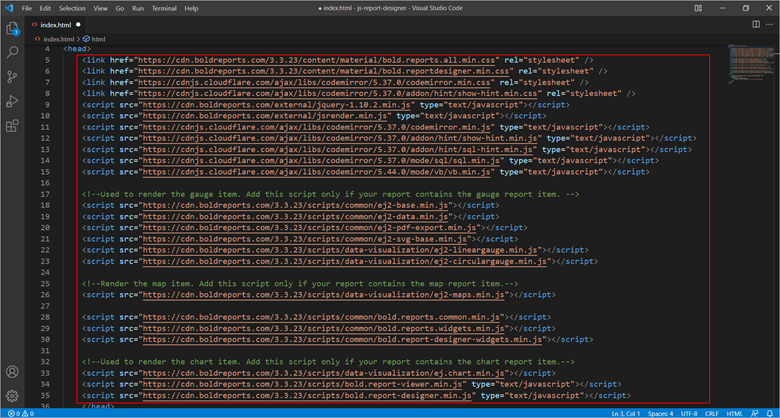Open the Run and Debug view
Image resolution: width=780 pixels, height=418 pixels.
coord(12,102)
